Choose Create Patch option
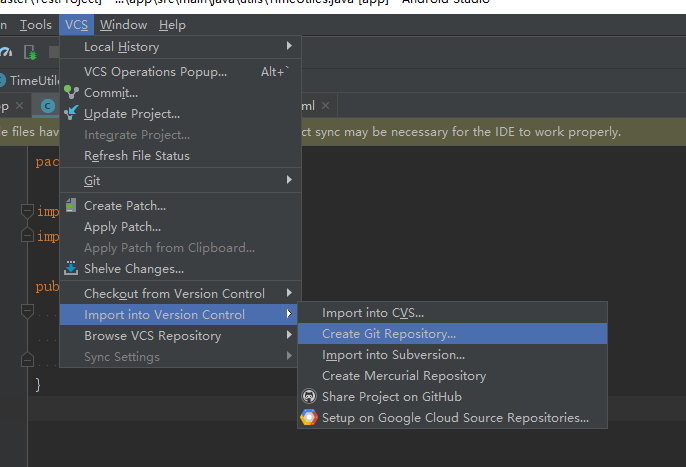This screenshot has height=467, width=686. 180,205
